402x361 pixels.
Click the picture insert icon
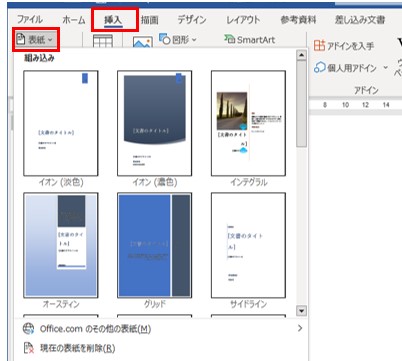(x=143, y=42)
